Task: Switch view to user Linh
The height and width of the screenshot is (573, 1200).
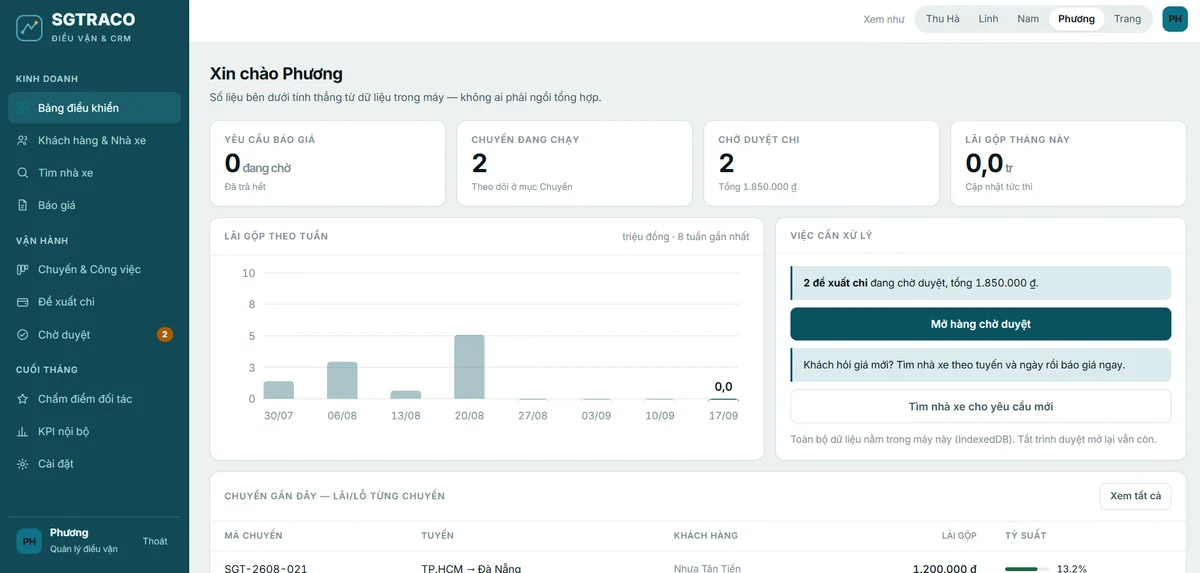Action: 988,19
